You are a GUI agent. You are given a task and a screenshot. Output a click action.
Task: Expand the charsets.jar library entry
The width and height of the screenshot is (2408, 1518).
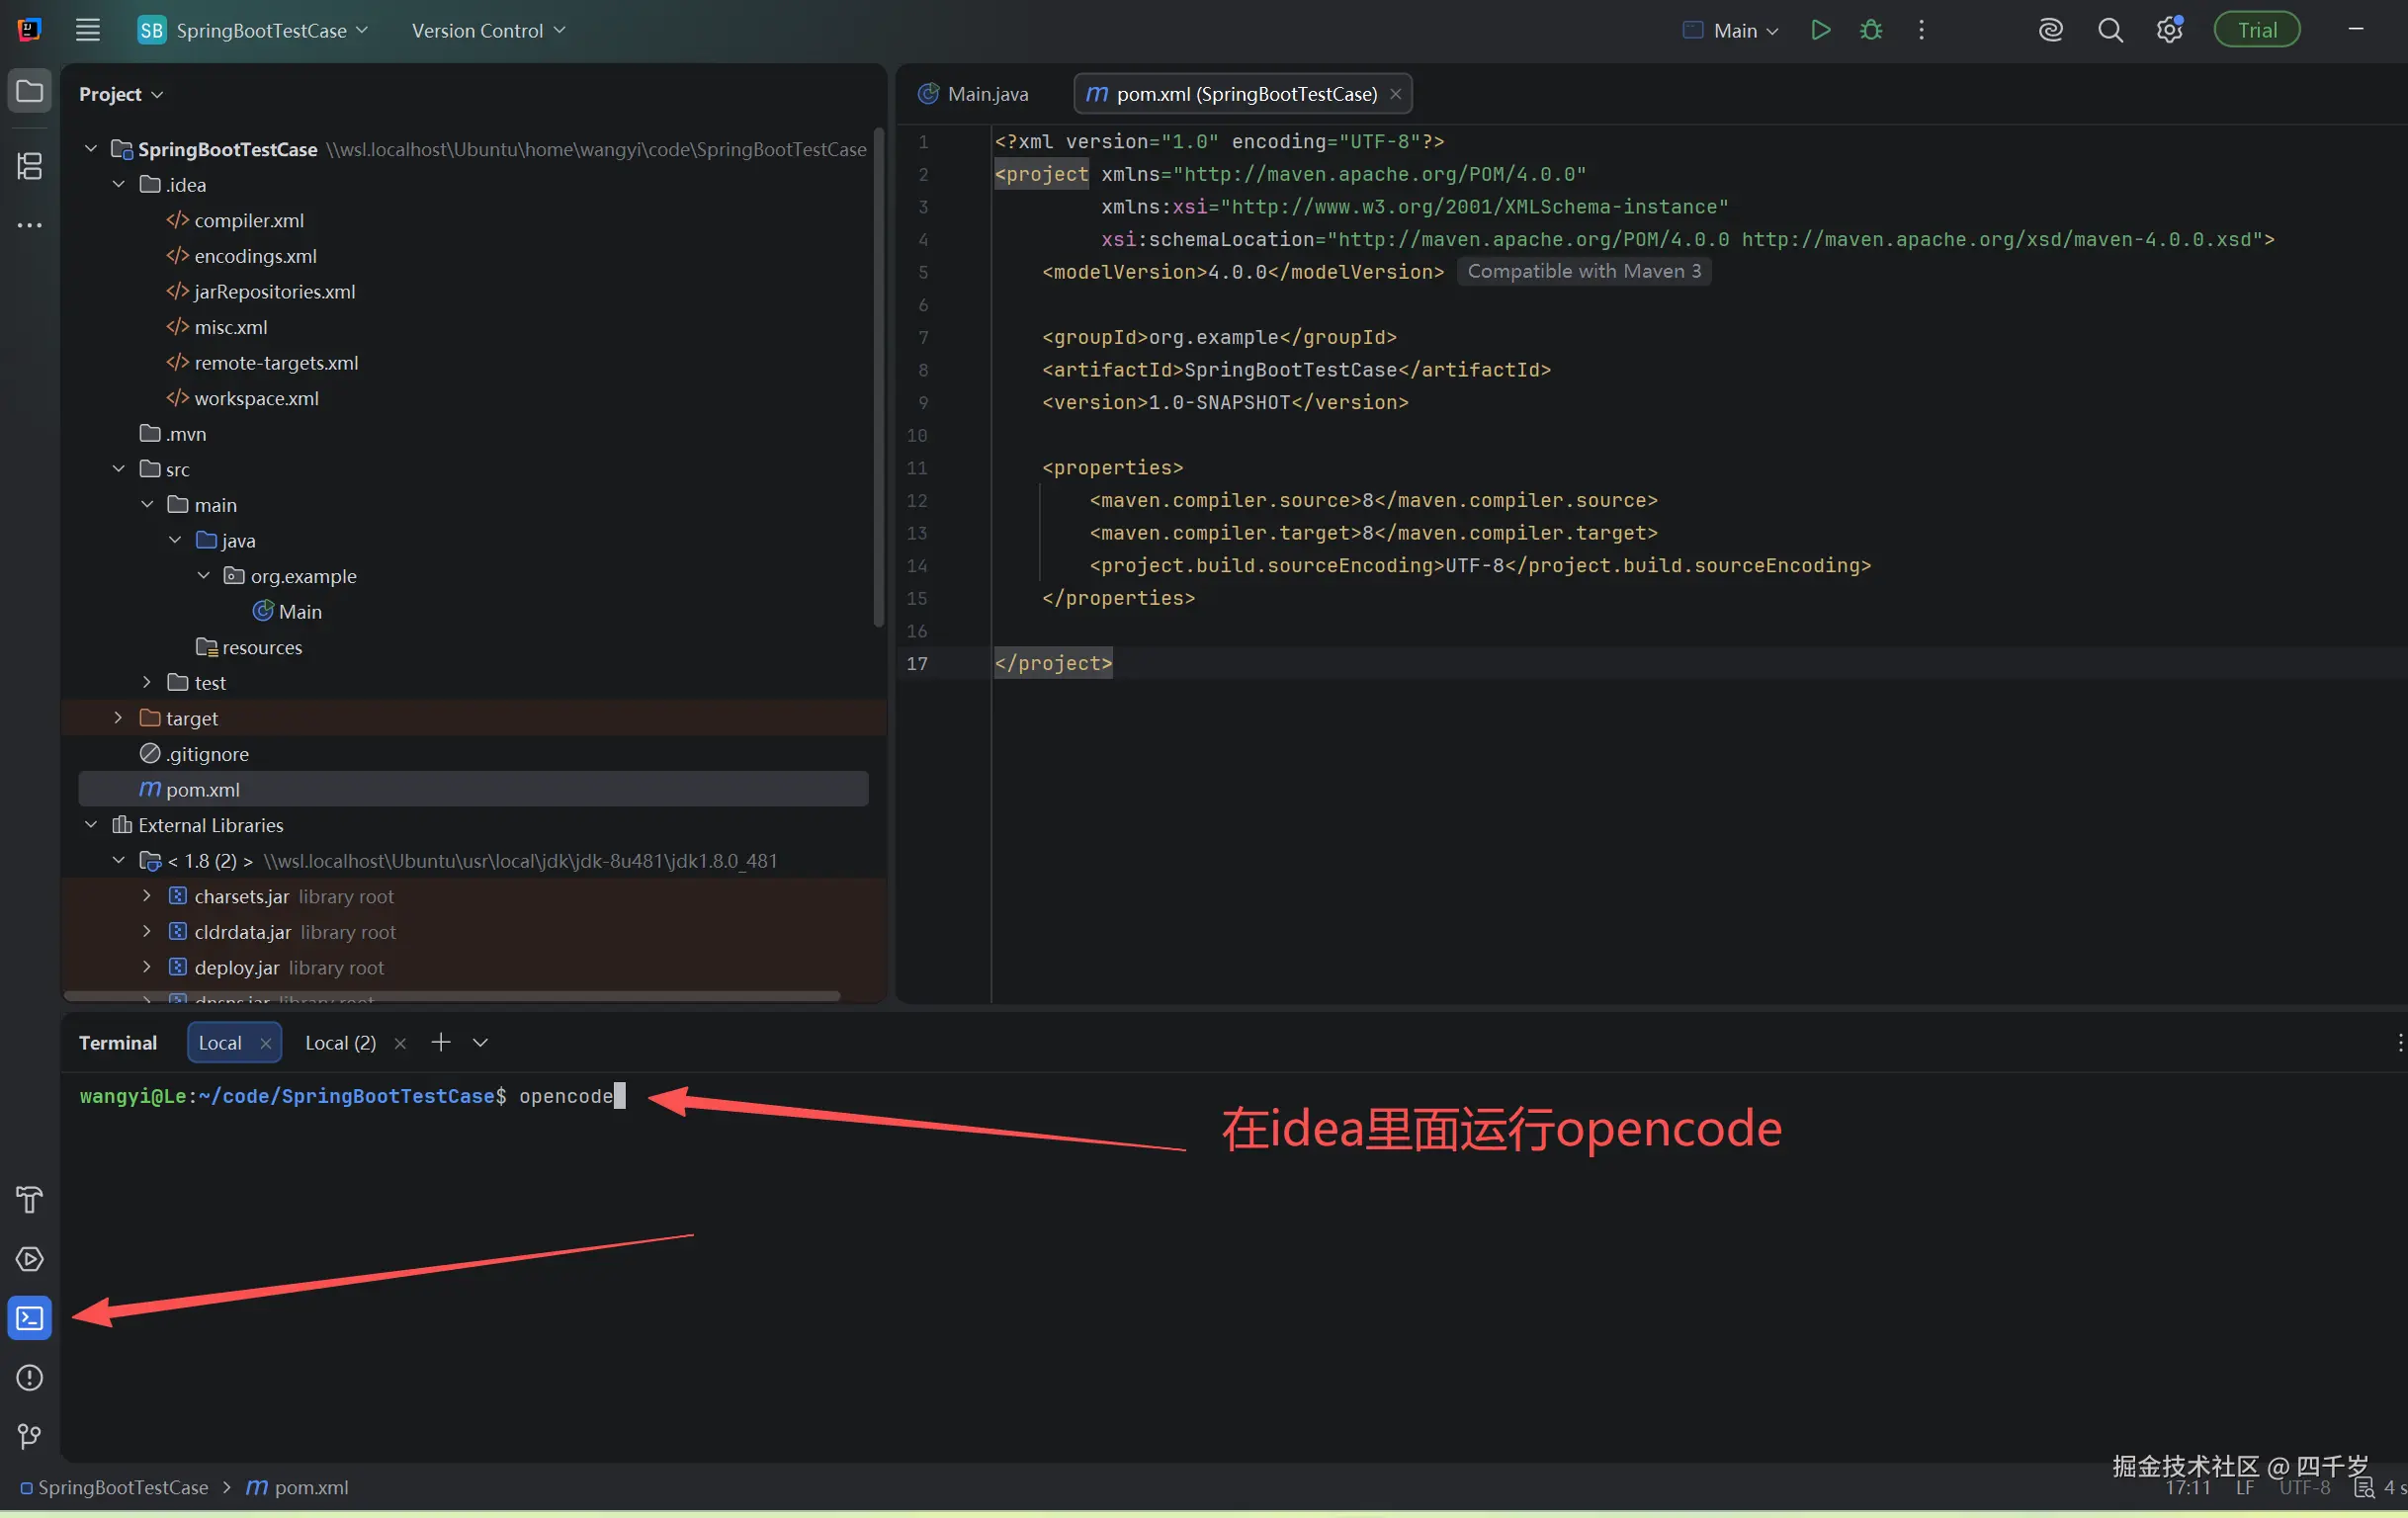tap(145, 896)
